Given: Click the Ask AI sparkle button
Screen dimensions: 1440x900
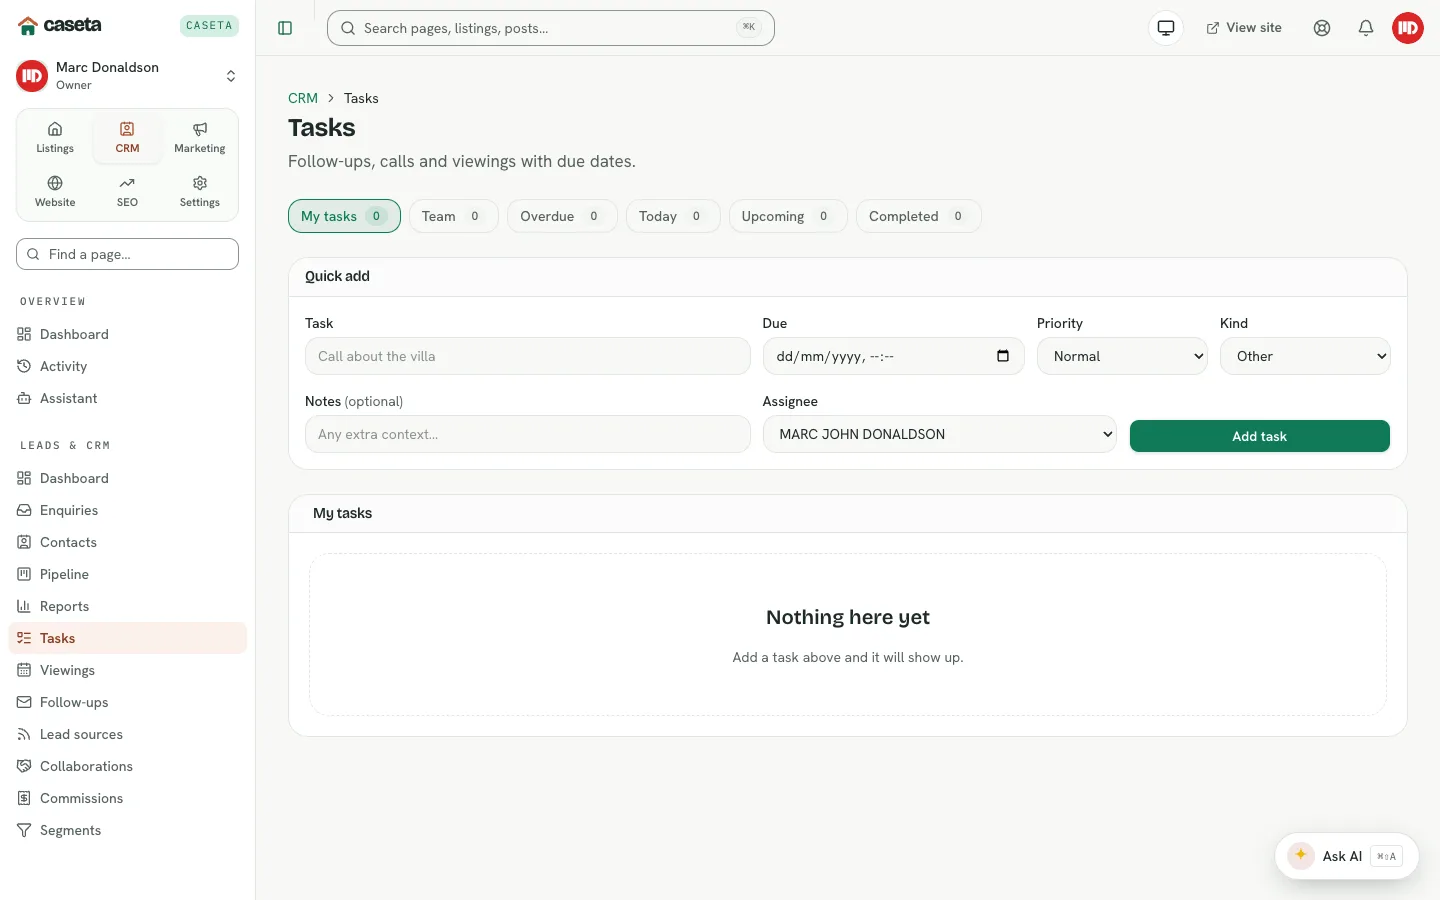Looking at the screenshot, I should (x=1346, y=856).
